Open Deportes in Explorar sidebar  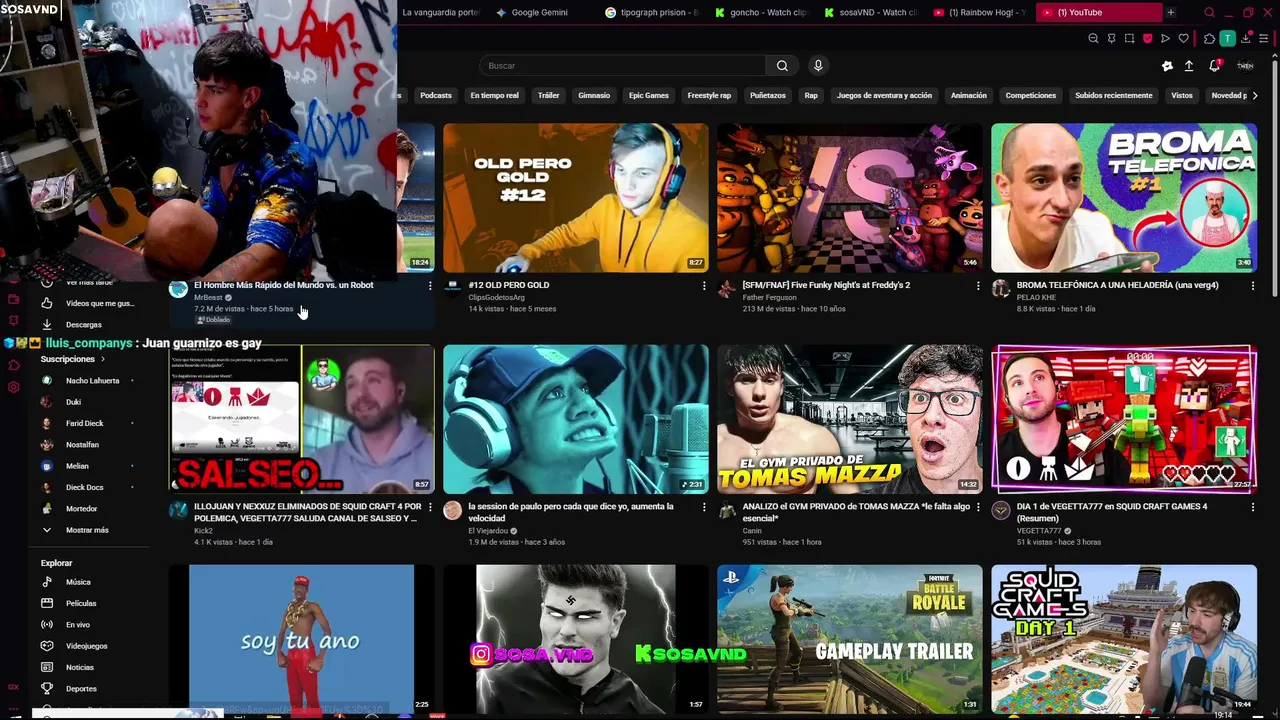tap(81, 689)
